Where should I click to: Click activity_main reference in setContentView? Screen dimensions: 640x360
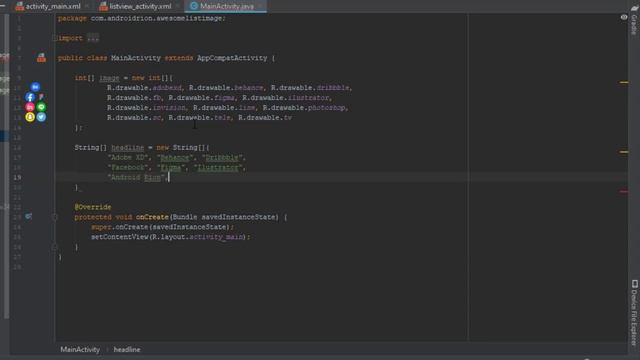coord(216,237)
